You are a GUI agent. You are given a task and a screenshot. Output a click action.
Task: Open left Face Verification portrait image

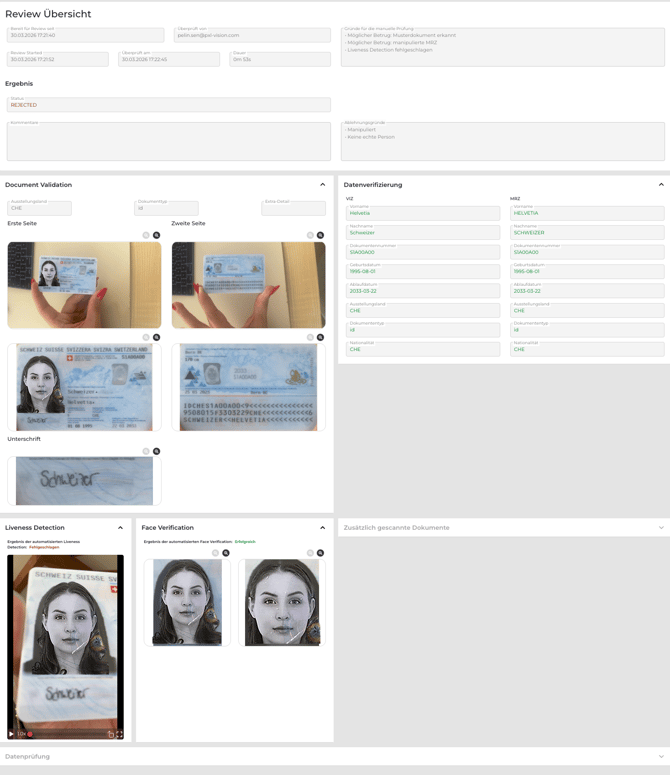(187, 603)
